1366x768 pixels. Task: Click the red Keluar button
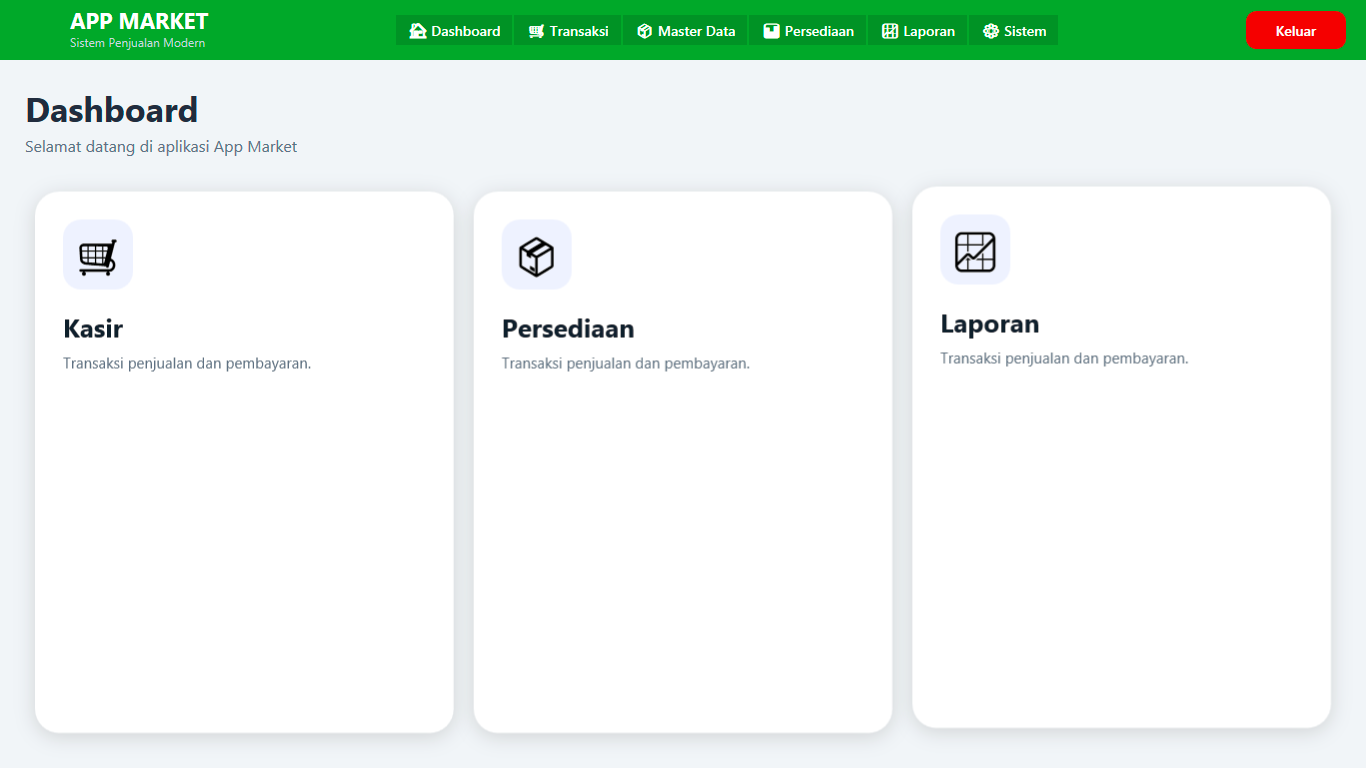pyautogui.click(x=1296, y=30)
